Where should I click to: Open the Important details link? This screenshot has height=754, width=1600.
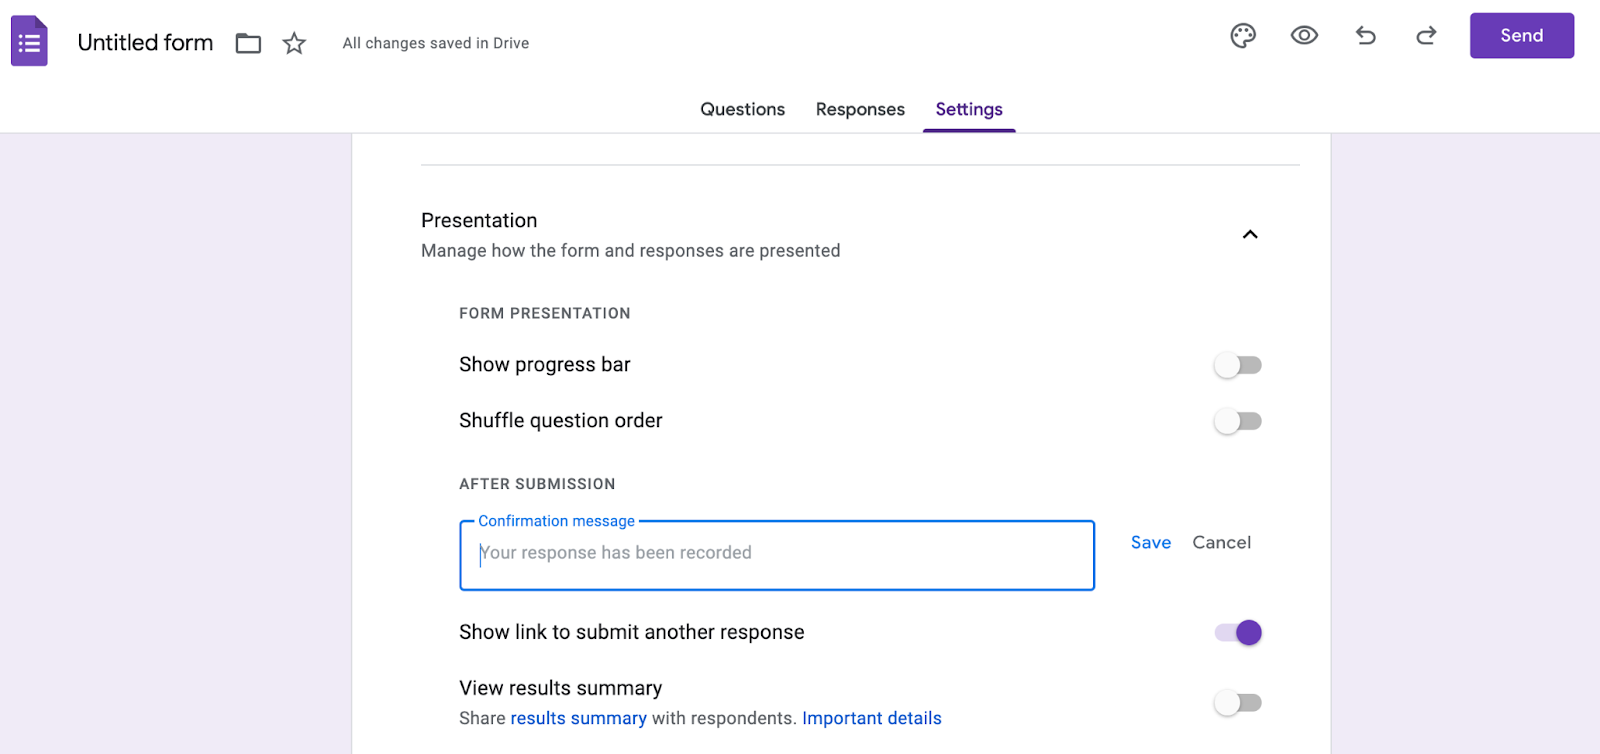coord(872,718)
